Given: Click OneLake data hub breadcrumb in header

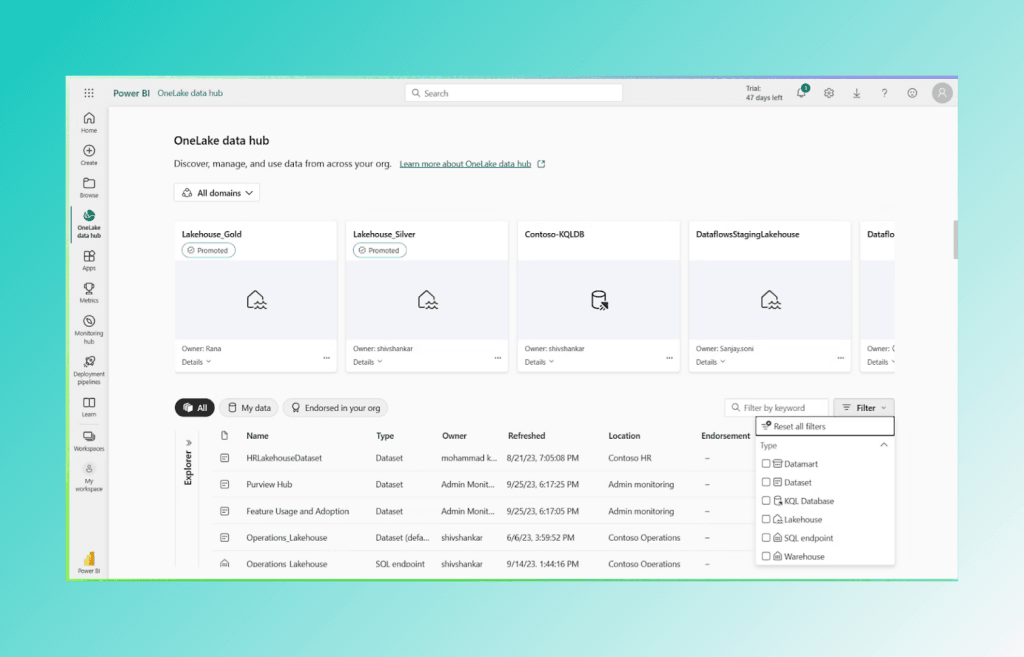Looking at the screenshot, I should 190,93.
